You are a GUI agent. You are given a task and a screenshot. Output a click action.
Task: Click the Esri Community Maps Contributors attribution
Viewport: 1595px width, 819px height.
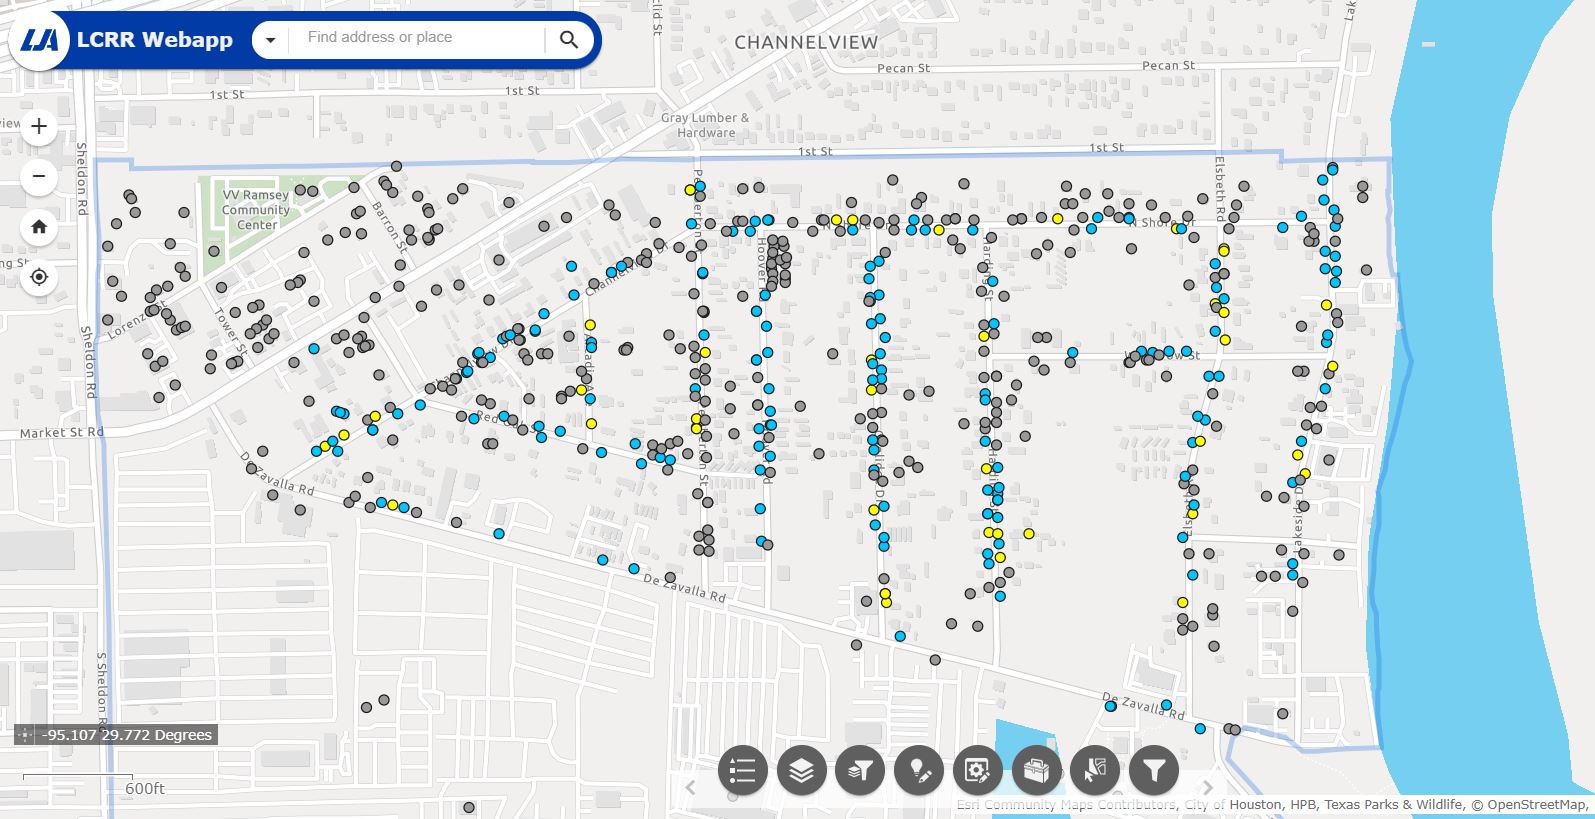(x=1066, y=804)
